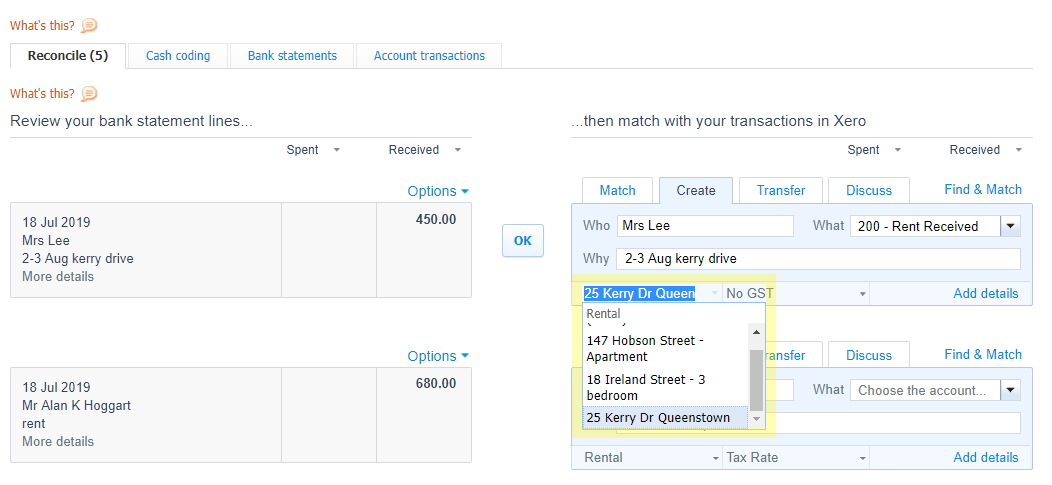Click Add details for the Mrs Lee transaction

986,293
